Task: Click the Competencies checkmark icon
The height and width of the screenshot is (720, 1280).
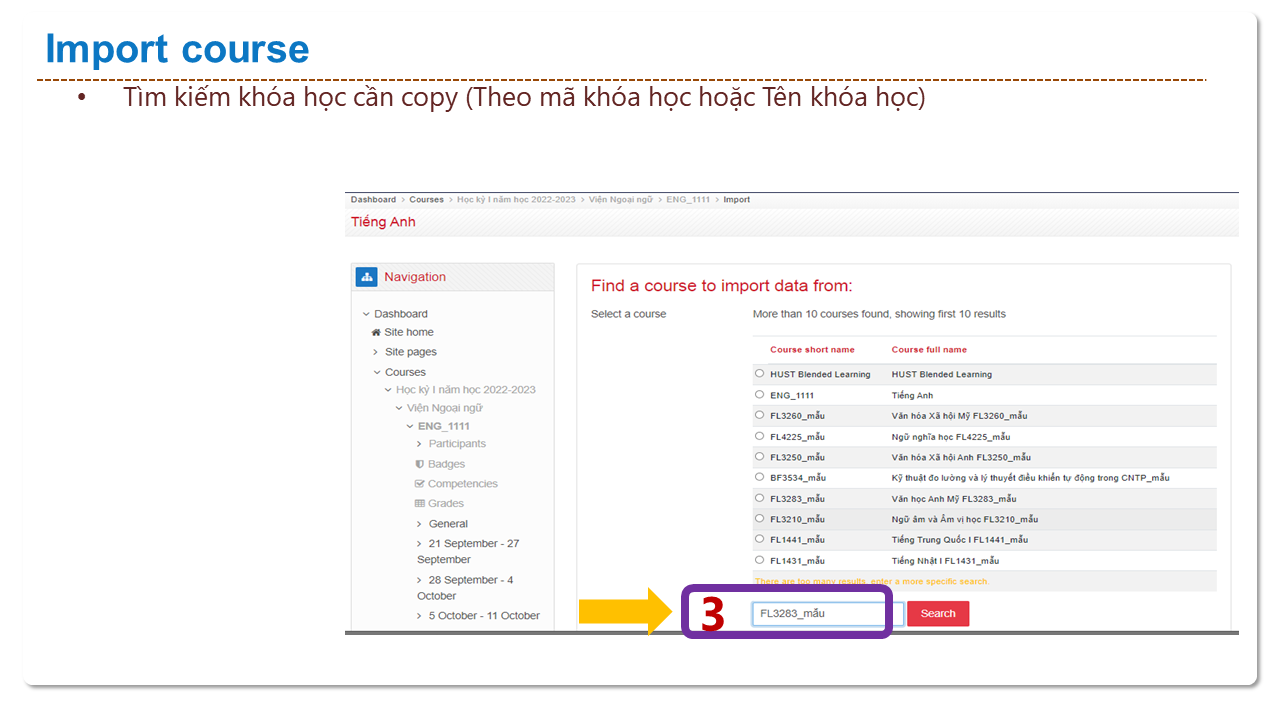Action: (420, 484)
